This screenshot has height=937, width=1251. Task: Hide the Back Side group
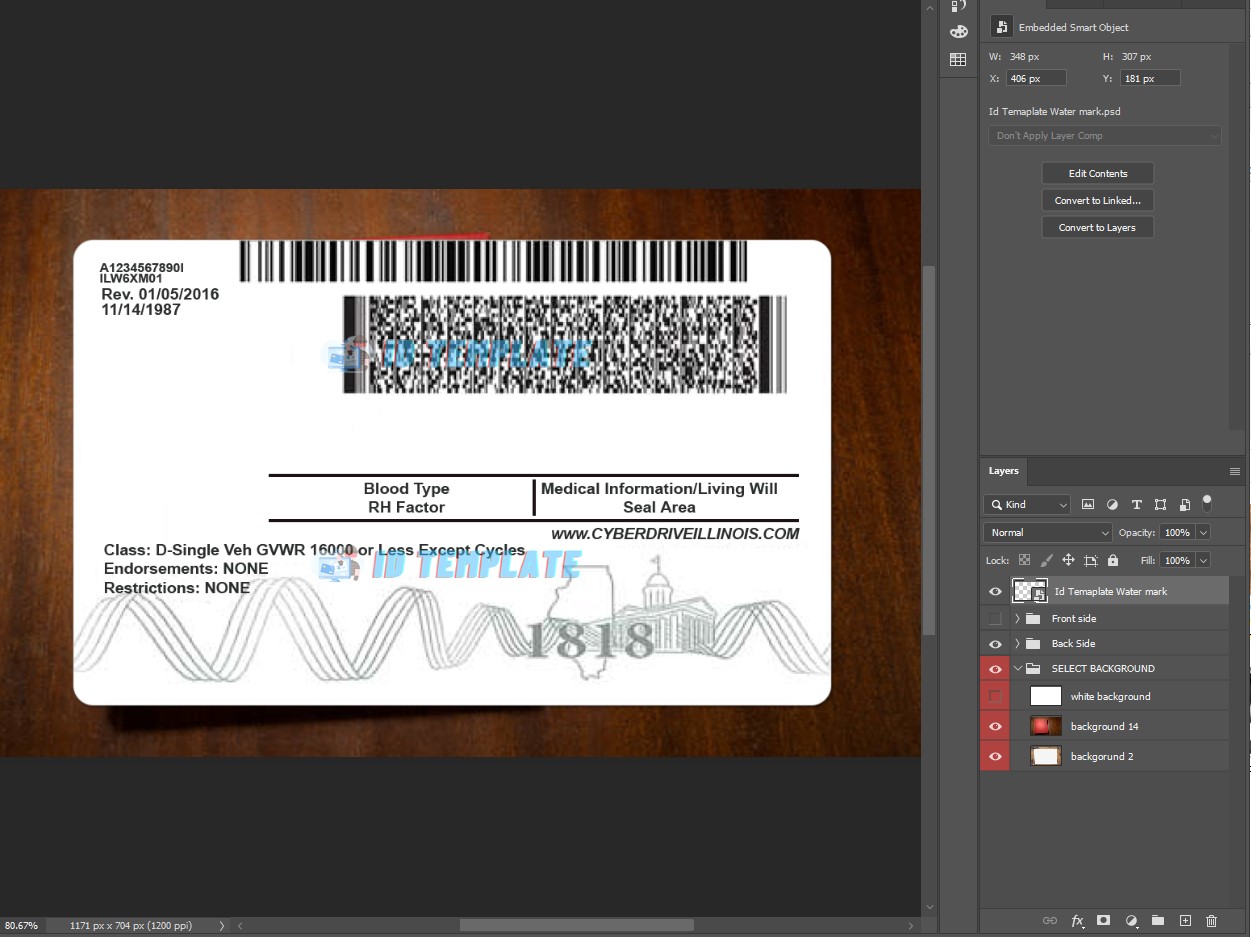[995, 644]
